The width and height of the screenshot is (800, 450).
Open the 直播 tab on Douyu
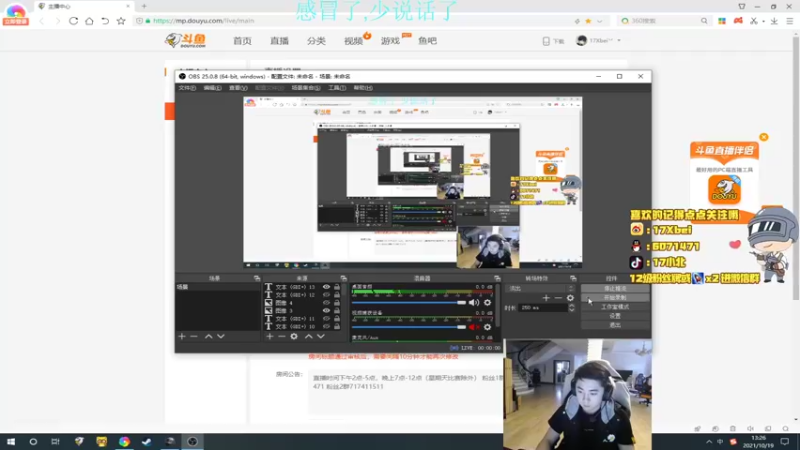(280, 41)
